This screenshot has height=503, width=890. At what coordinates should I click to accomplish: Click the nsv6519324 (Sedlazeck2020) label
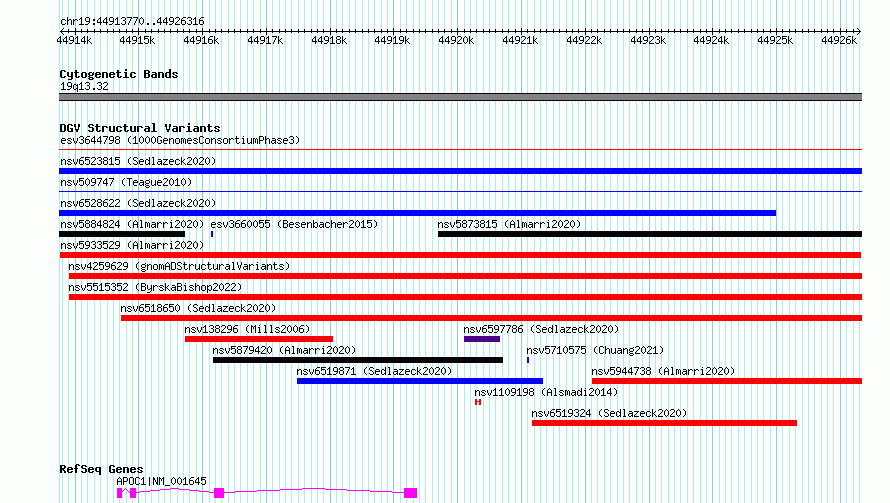point(609,413)
